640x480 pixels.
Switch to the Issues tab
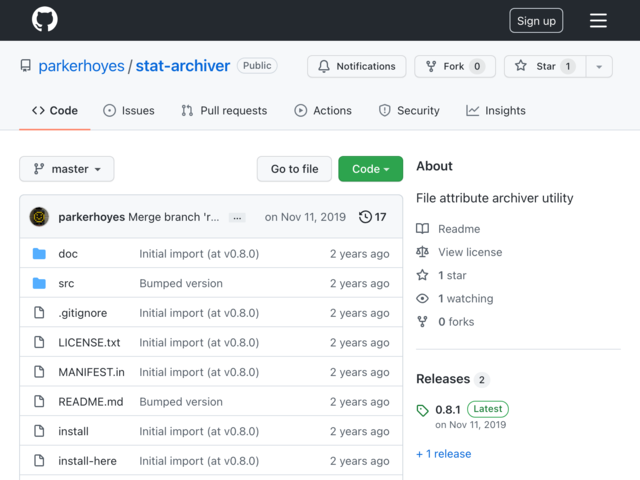tap(129, 111)
